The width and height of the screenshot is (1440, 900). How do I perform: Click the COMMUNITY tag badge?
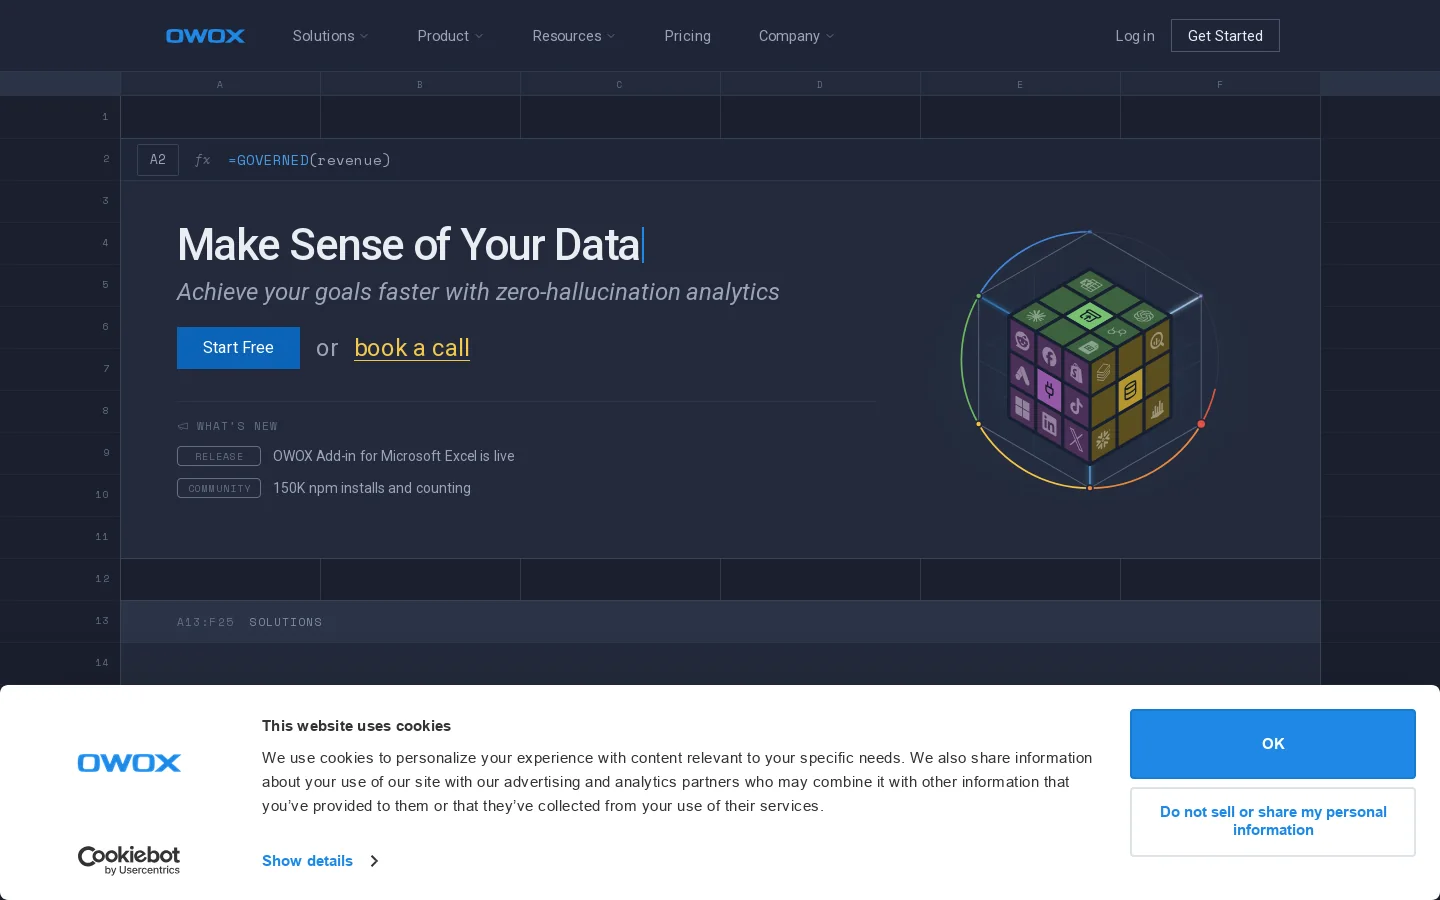(219, 488)
